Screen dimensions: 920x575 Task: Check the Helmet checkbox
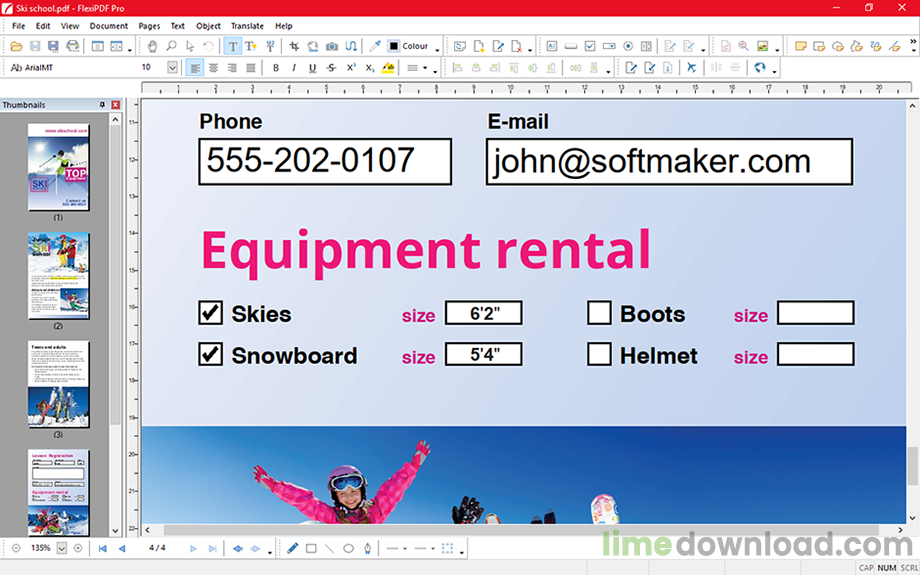[x=599, y=354]
